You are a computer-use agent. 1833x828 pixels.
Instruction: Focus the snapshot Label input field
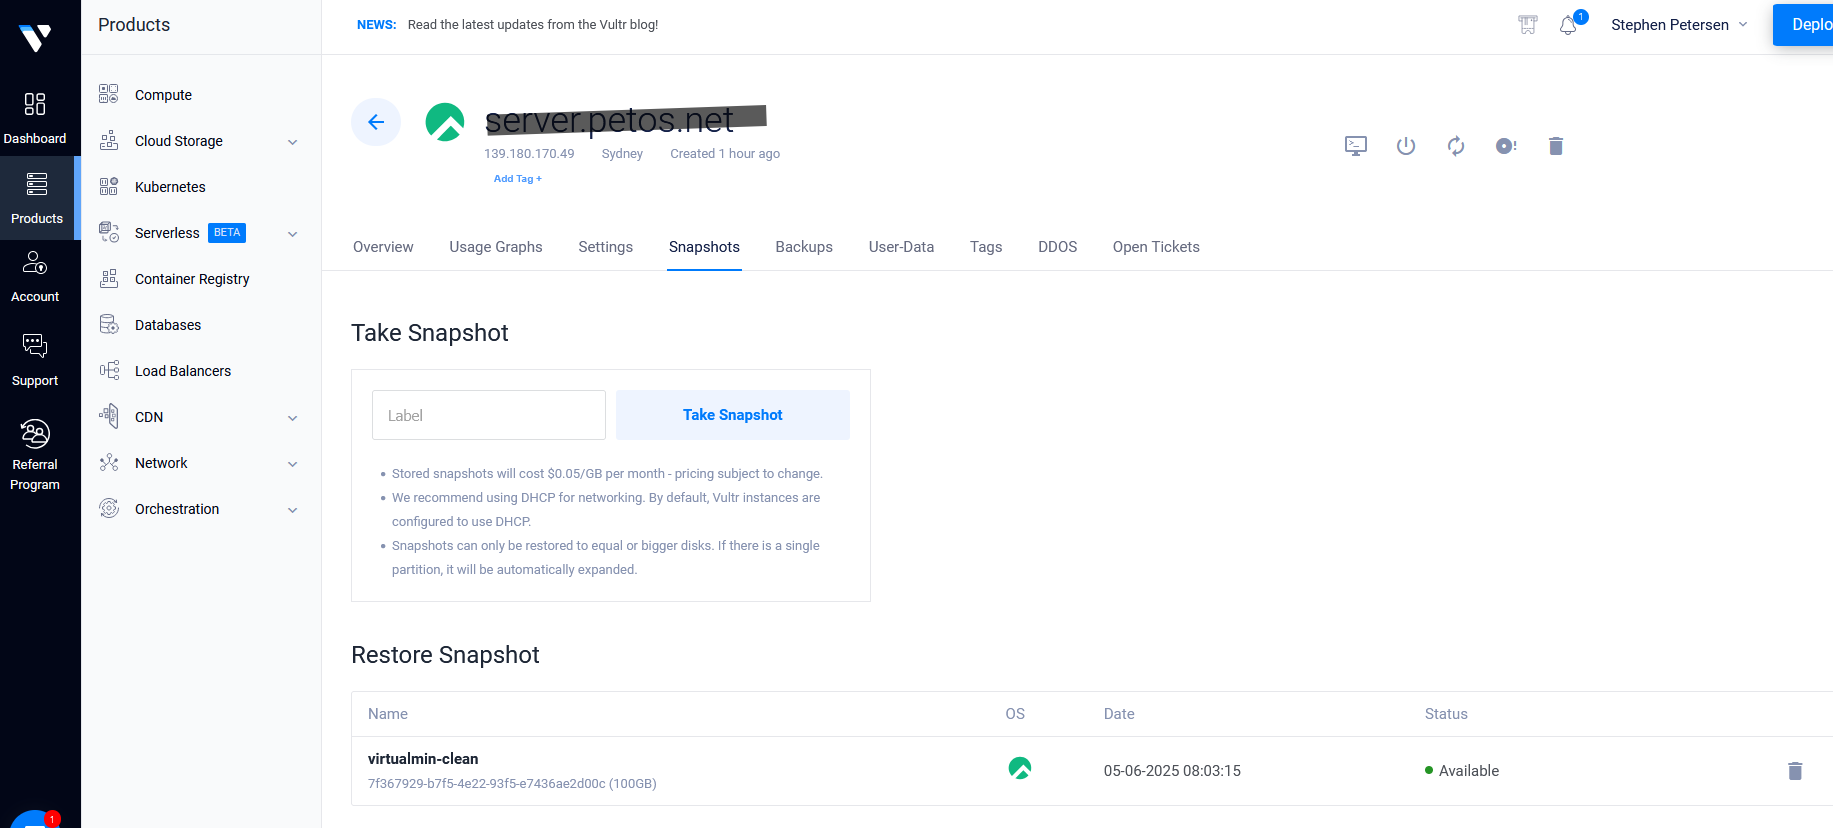[x=489, y=415]
